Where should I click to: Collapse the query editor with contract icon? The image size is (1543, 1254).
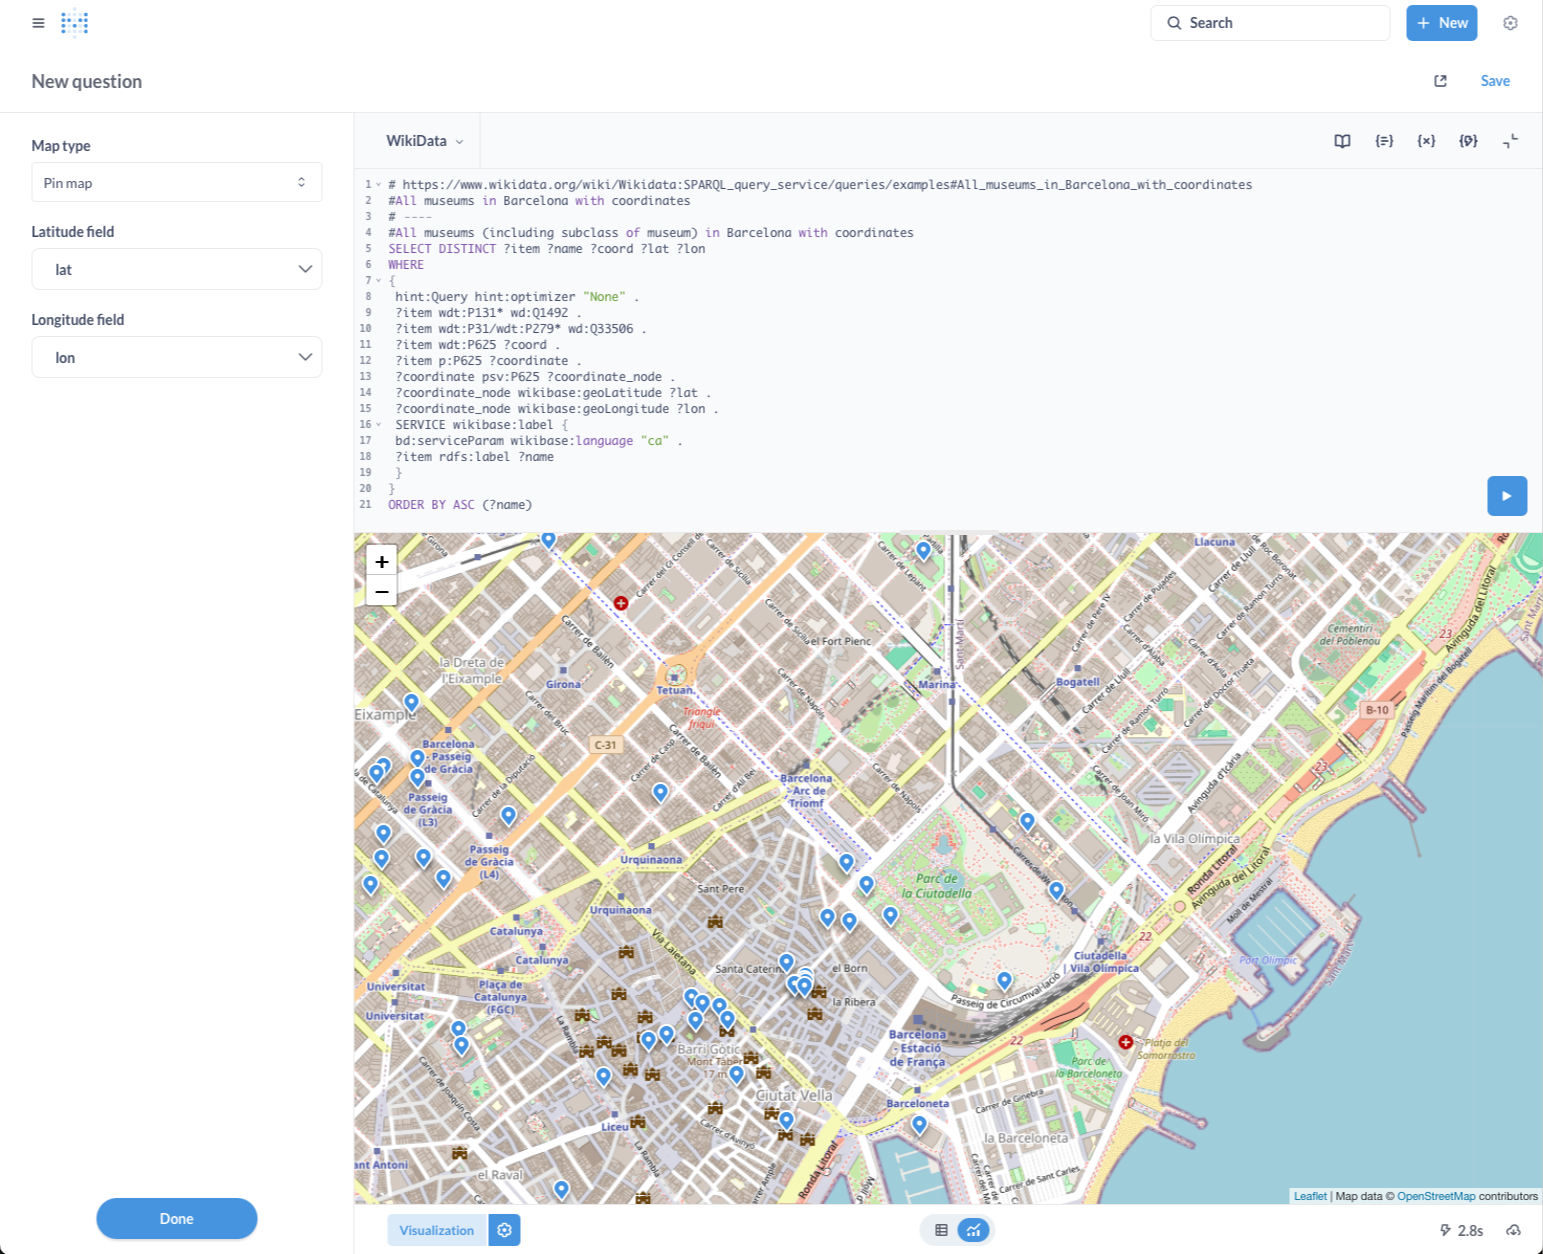click(1510, 141)
